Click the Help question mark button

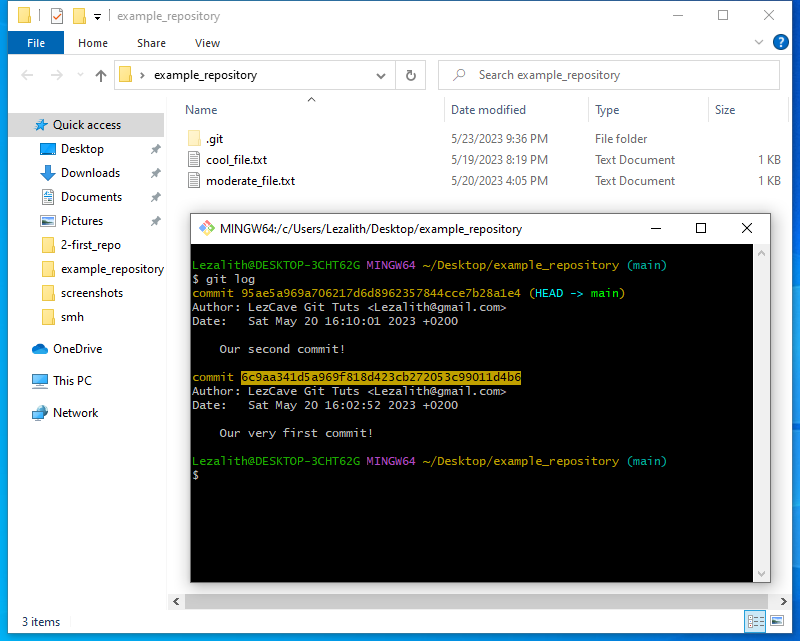point(781,42)
